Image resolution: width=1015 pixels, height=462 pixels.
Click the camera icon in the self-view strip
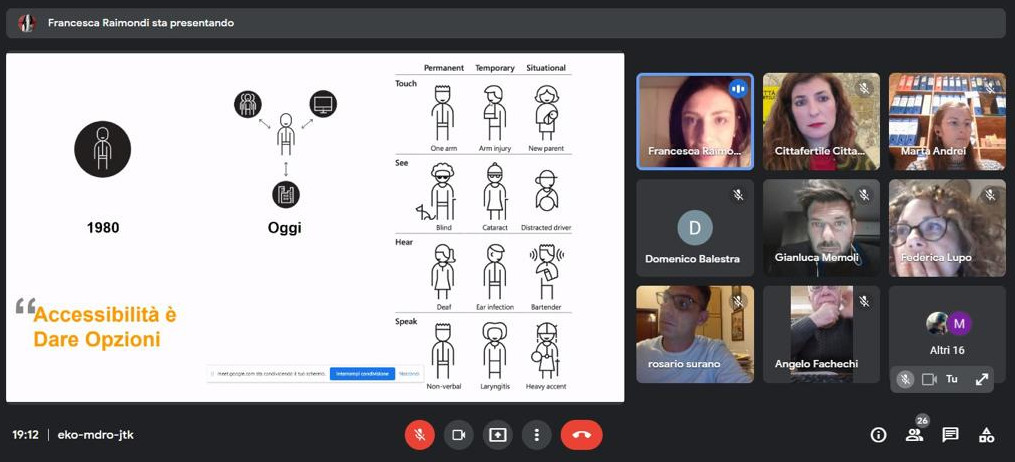tap(929, 379)
